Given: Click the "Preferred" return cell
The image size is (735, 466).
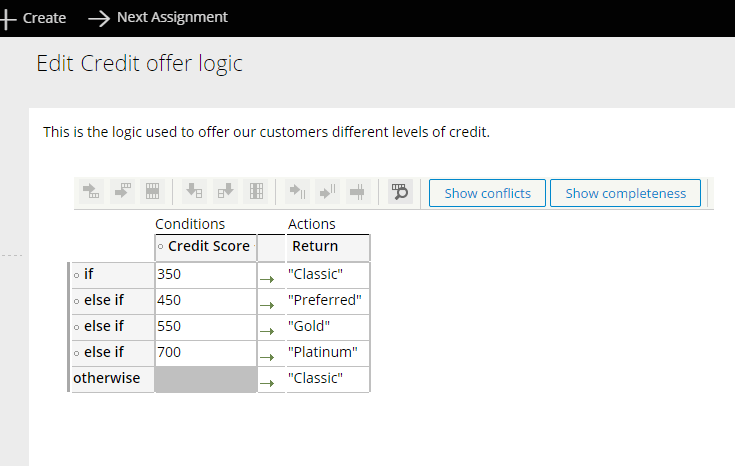Looking at the screenshot, I should click(x=328, y=301).
